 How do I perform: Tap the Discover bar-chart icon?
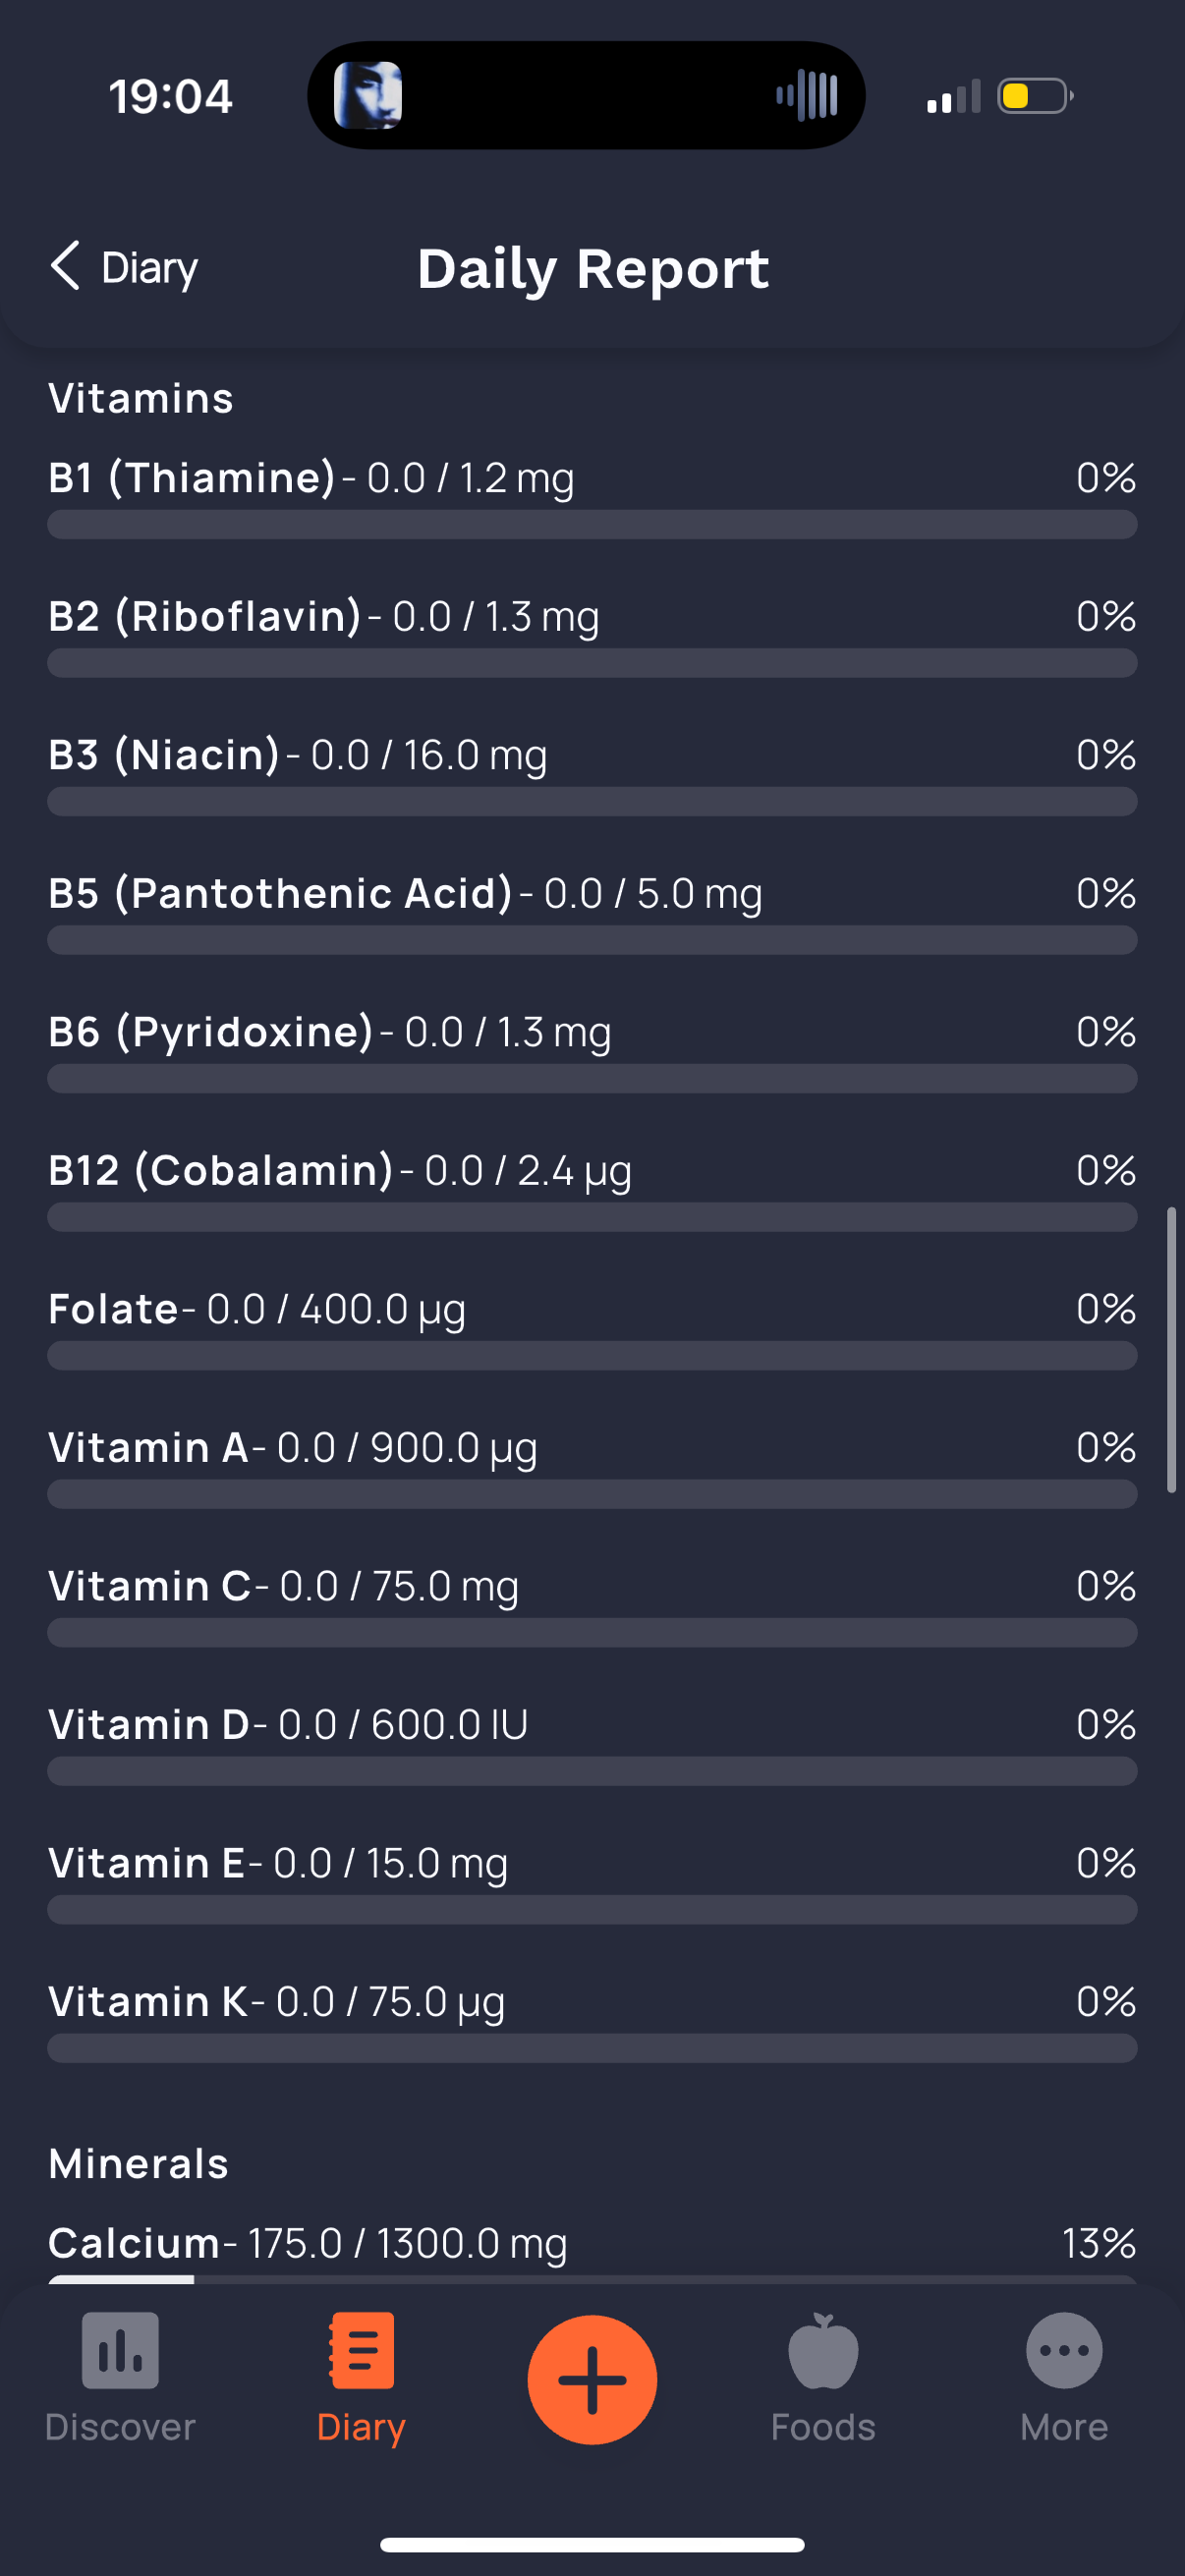[x=120, y=2350]
